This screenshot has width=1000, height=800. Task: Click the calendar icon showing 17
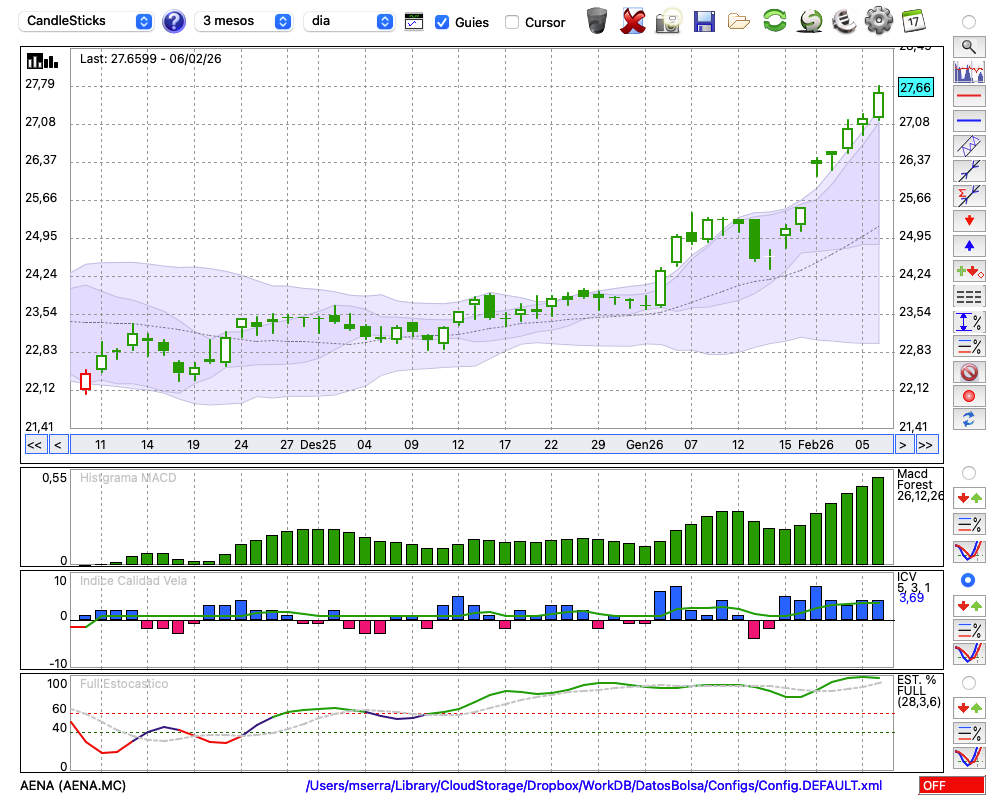pos(913,20)
